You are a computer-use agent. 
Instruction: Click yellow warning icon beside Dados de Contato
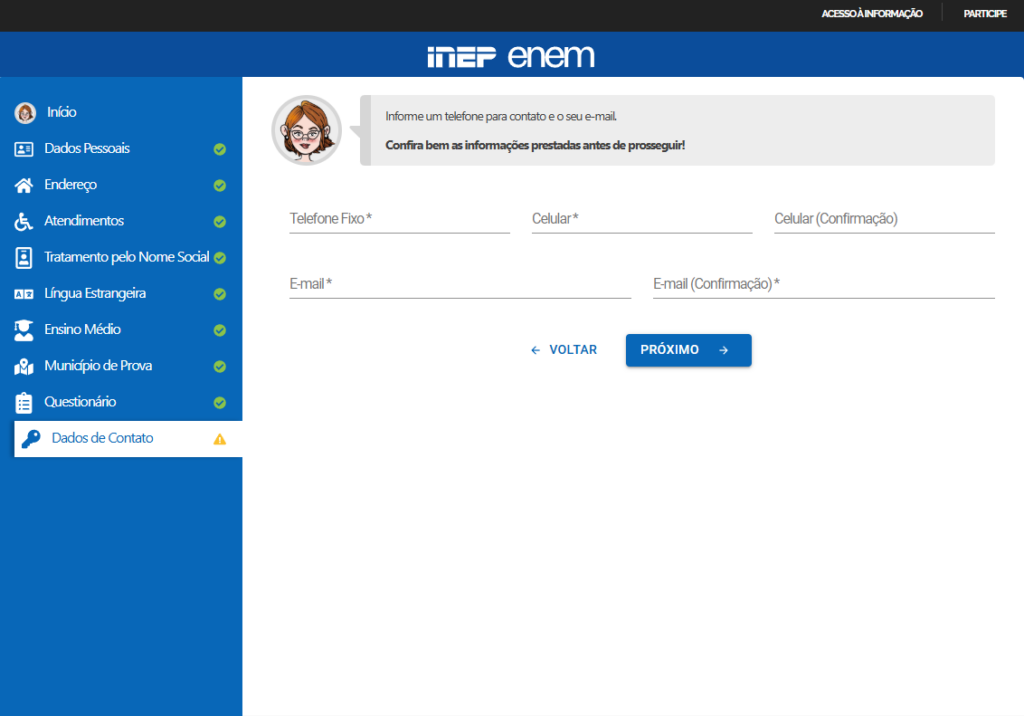(220, 439)
